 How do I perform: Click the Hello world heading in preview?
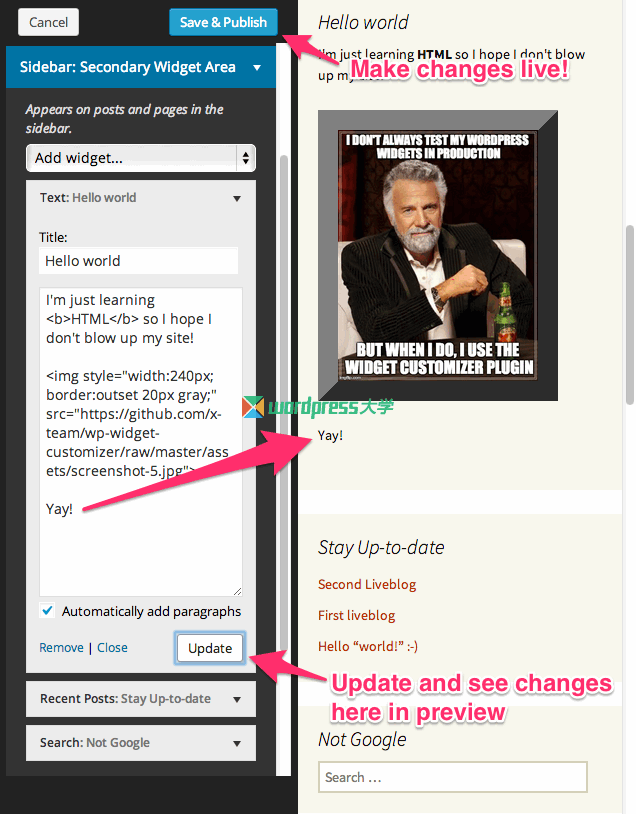(x=363, y=22)
